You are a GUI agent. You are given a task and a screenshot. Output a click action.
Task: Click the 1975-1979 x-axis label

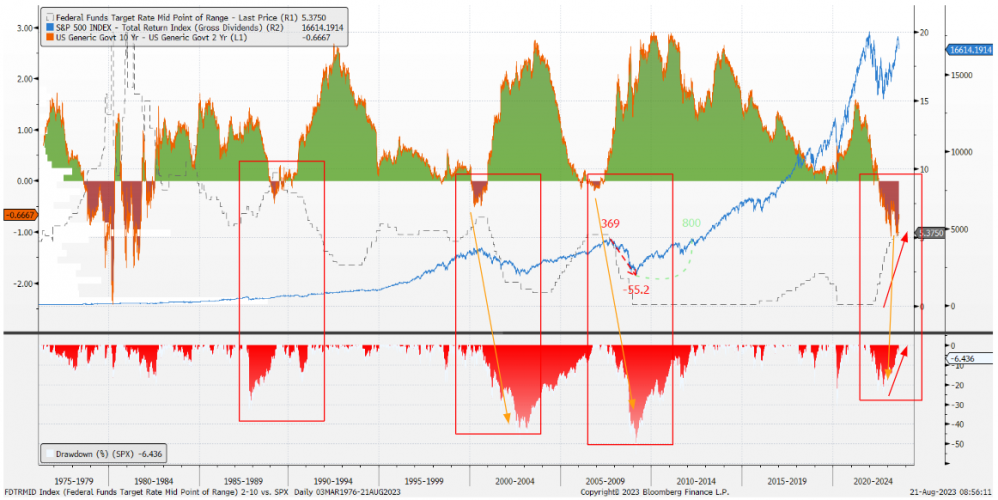[x=76, y=482]
